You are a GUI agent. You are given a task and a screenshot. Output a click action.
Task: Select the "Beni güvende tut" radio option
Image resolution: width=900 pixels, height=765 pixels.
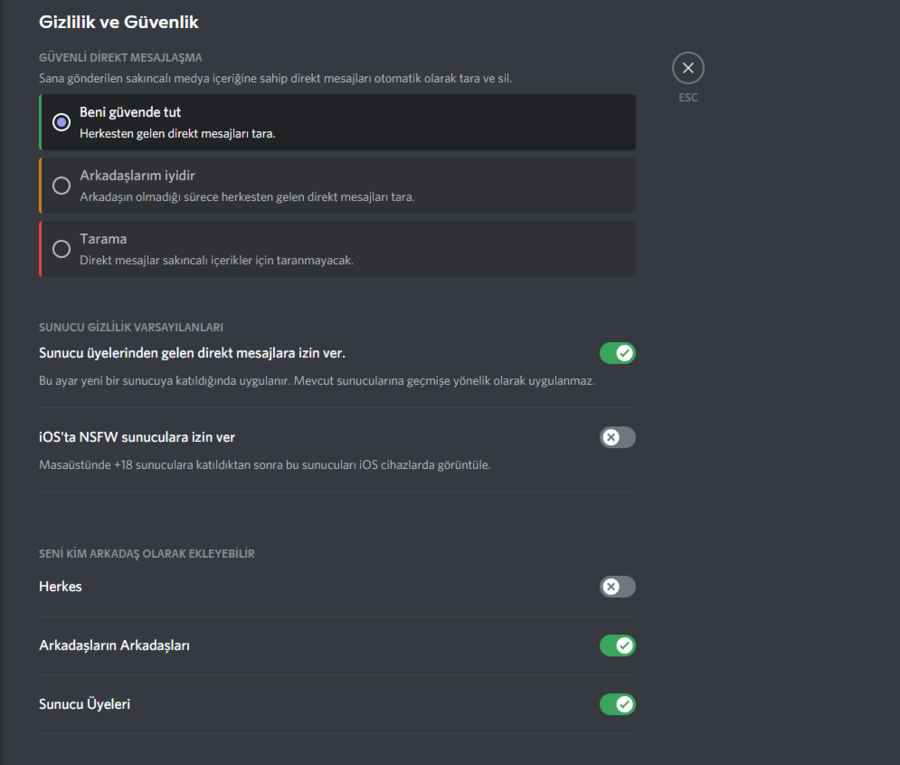[62, 122]
